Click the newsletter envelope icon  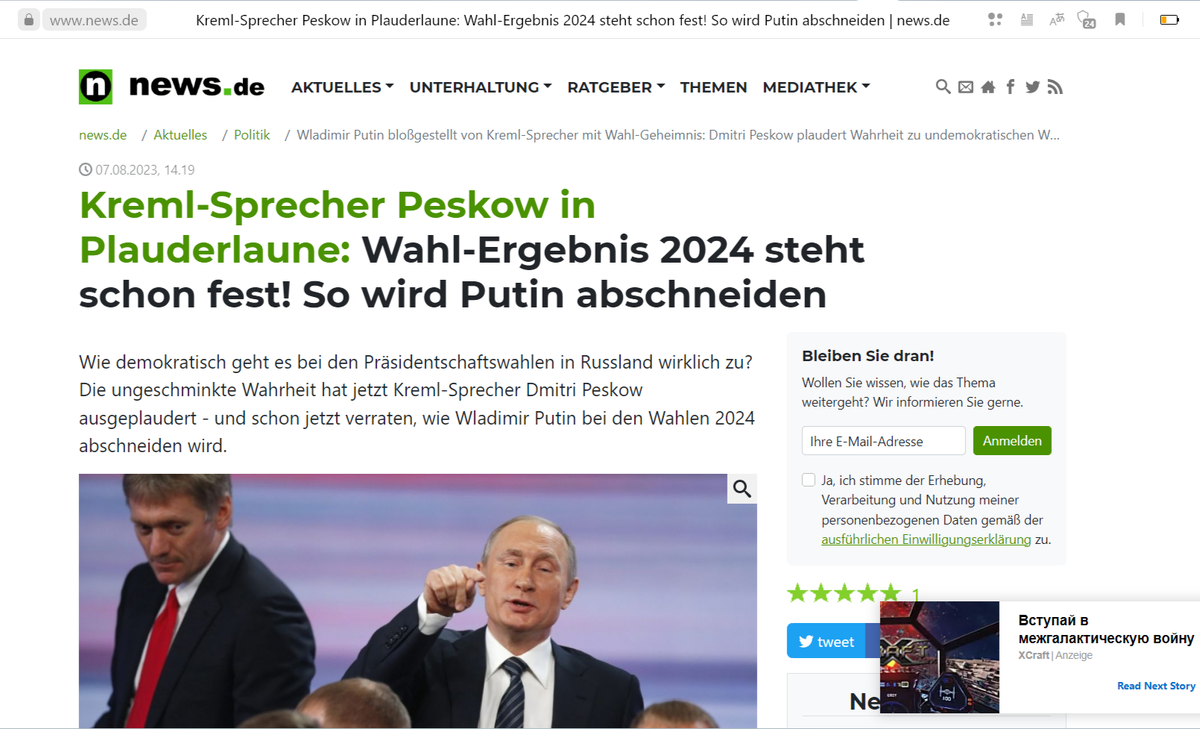click(x=965, y=87)
